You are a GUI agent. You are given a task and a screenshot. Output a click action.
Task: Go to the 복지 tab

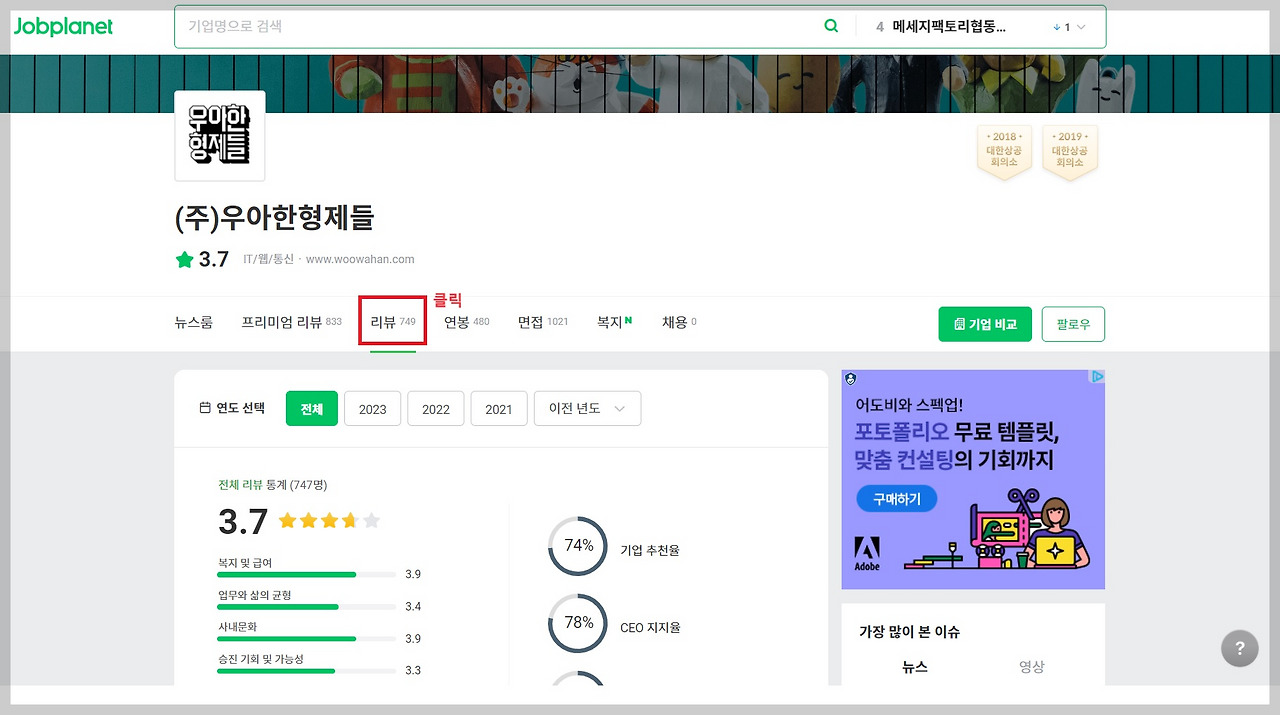coord(615,322)
